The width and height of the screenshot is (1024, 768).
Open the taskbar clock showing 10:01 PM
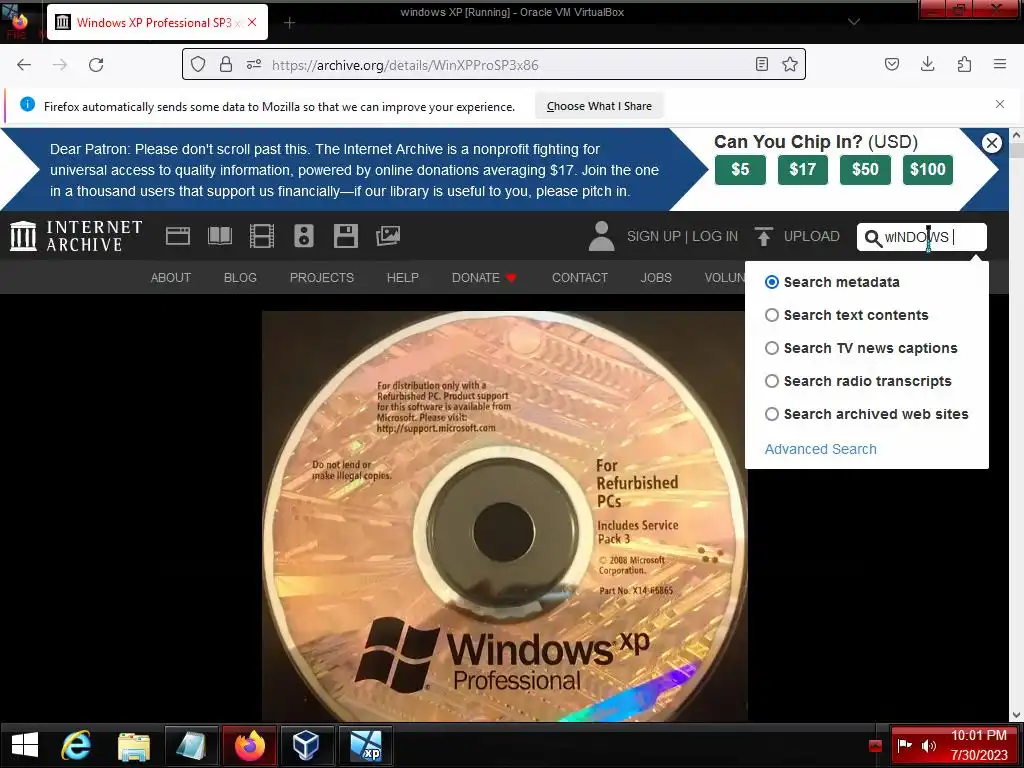[x=979, y=745]
